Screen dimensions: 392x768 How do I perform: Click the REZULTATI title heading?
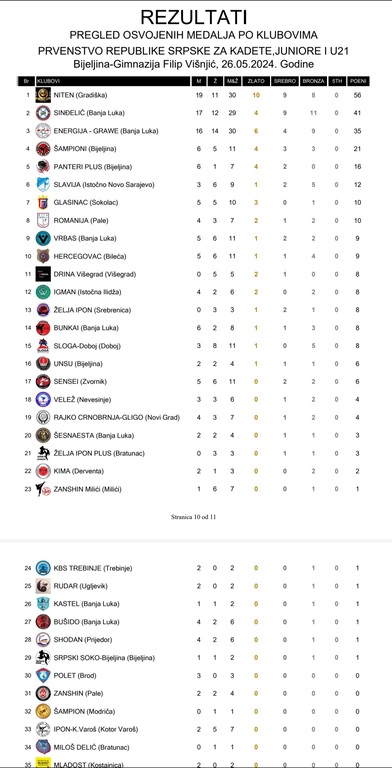(x=194, y=18)
